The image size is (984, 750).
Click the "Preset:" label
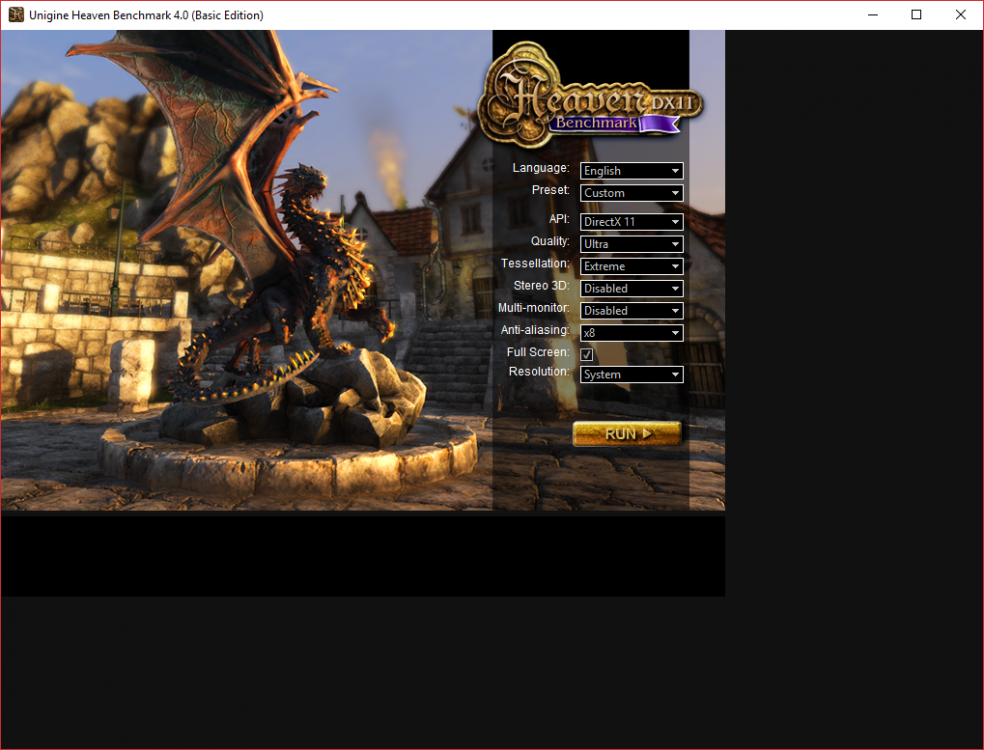click(550, 190)
